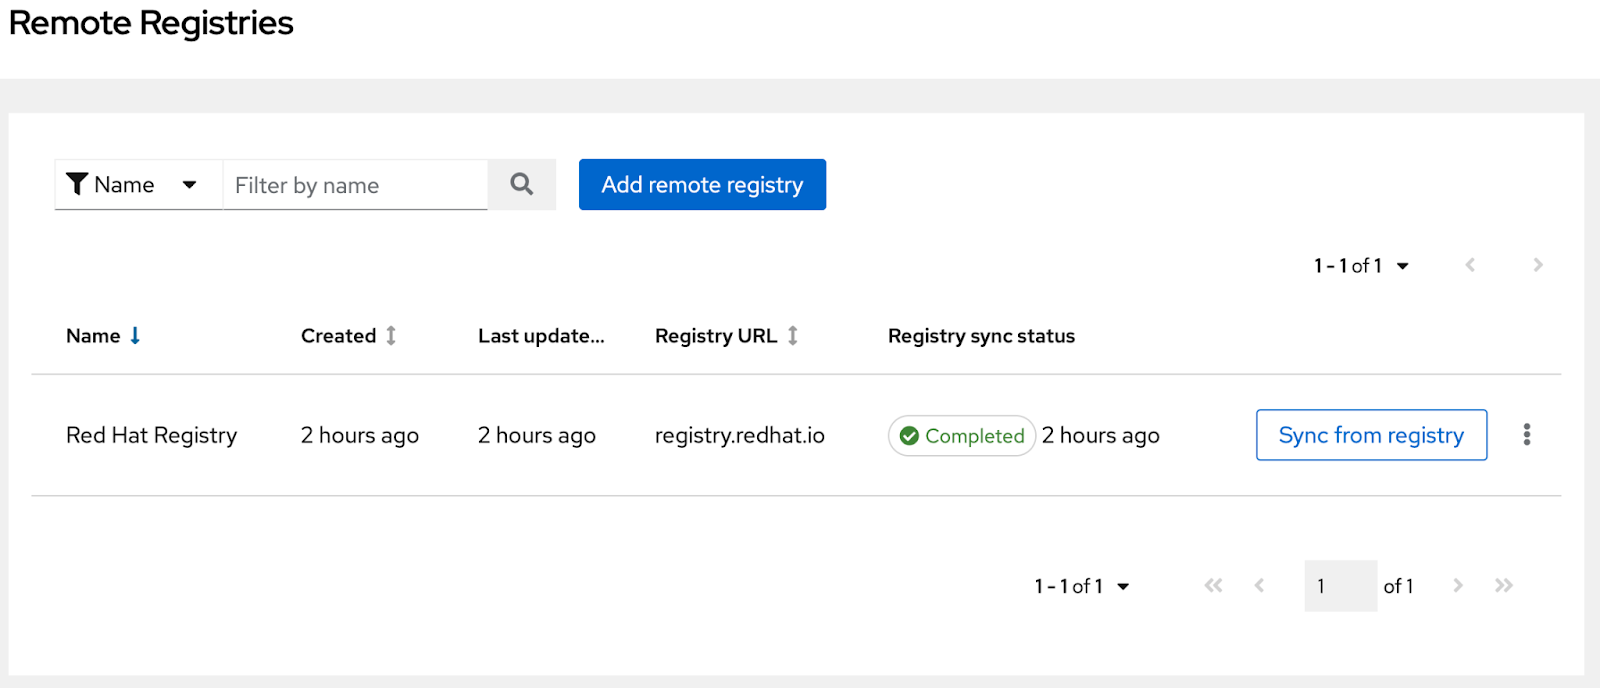The image size is (1600, 688).
Task: Sort by Name using the arrow icon
Action: coord(135,336)
